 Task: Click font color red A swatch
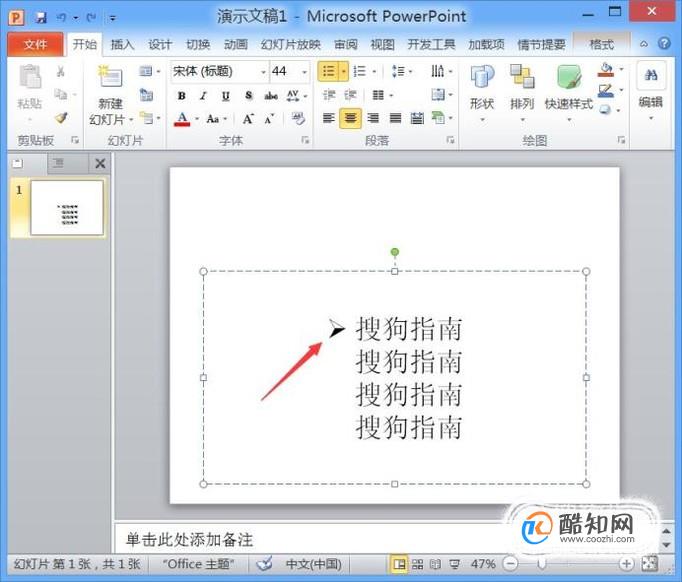pyautogui.click(x=182, y=119)
